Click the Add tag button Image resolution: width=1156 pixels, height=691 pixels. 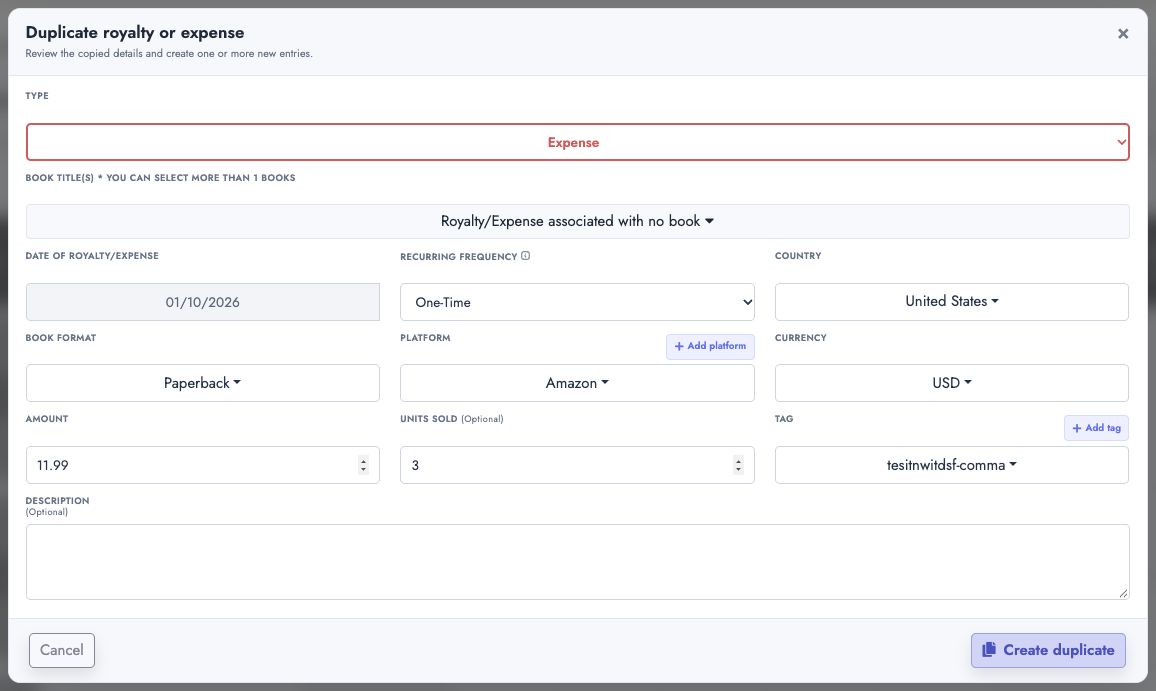1096,428
